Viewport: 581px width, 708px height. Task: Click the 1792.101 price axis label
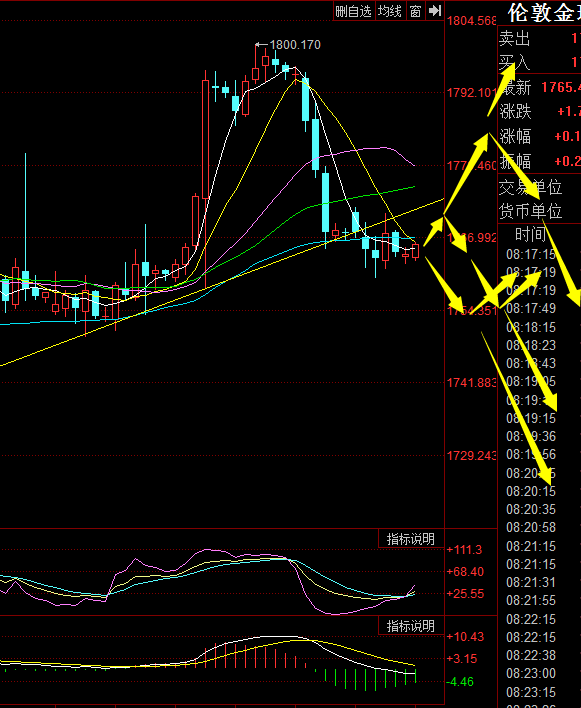[471, 93]
